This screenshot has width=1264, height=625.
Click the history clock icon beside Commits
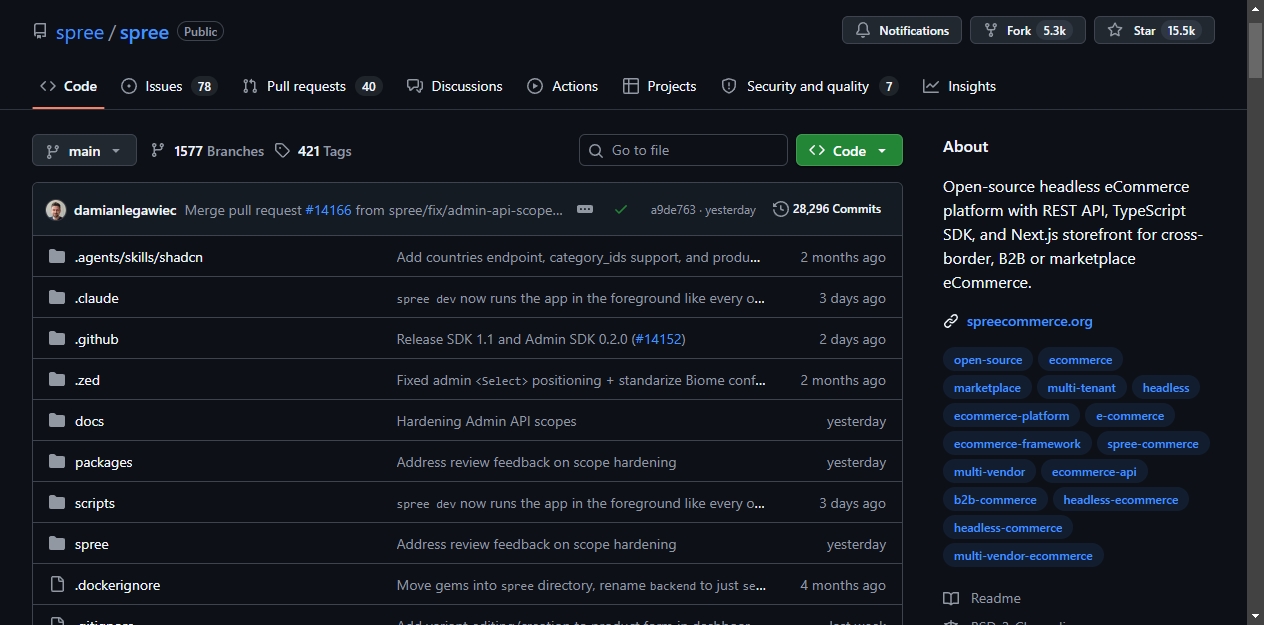pos(780,209)
